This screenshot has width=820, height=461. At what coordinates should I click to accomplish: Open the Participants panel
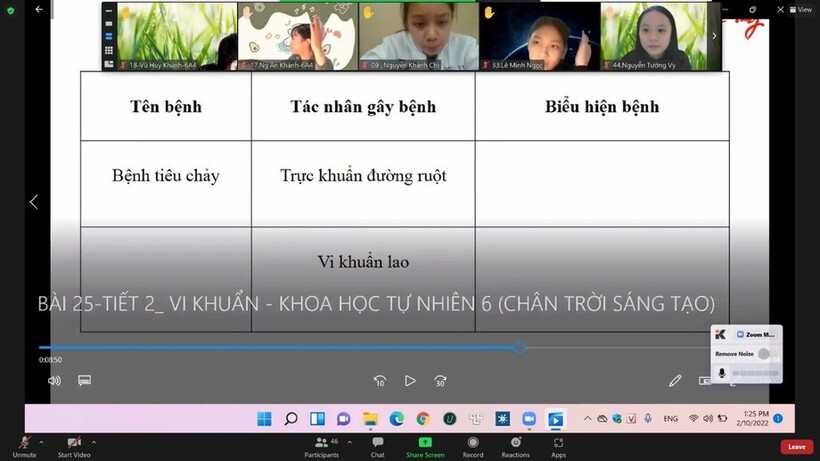[321, 443]
